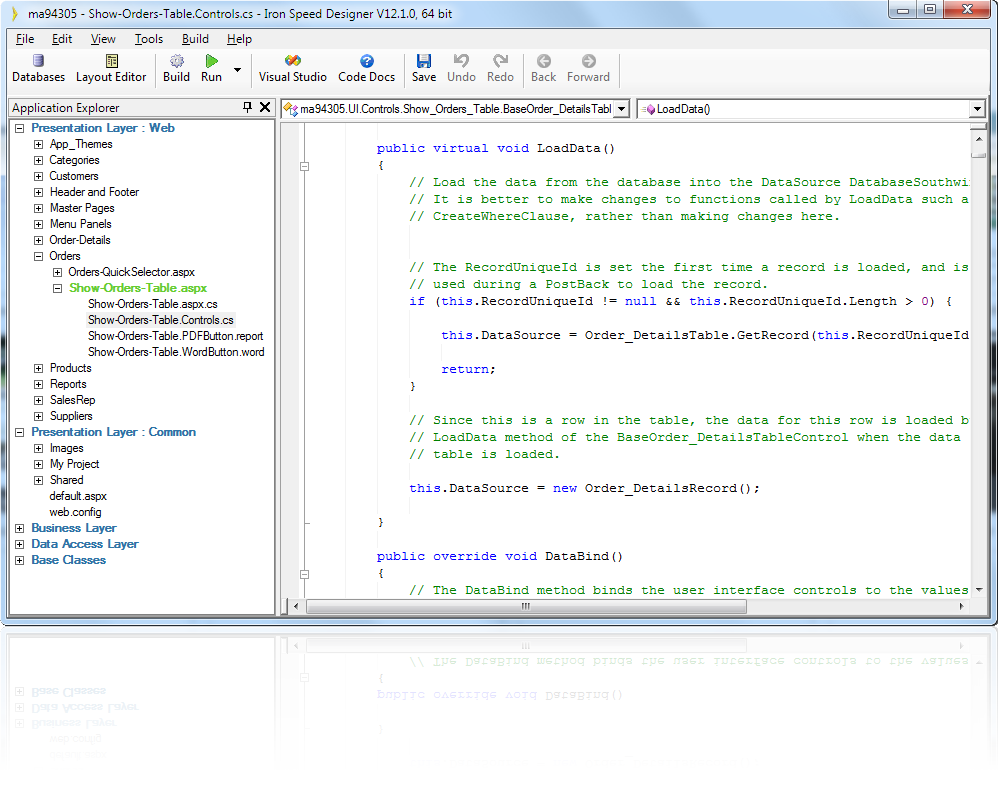Launch Visual Studio integration
The height and width of the screenshot is (800, 1000).
(x=292, y=70)
